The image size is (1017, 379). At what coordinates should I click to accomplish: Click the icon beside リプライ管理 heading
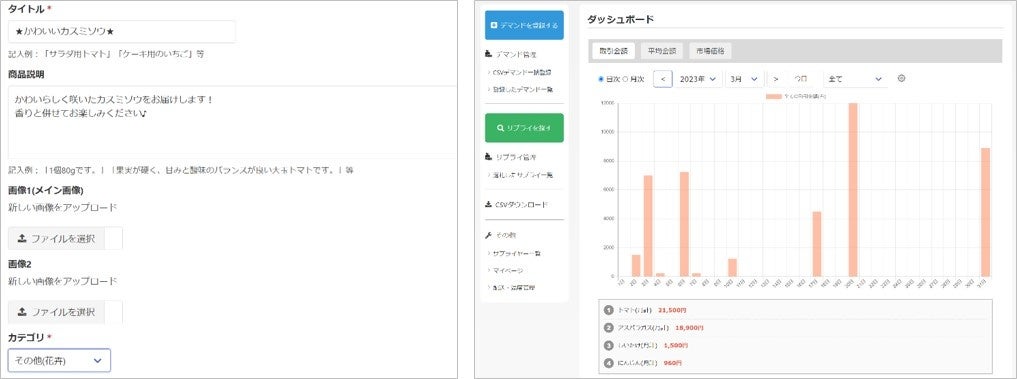[489, 157]
